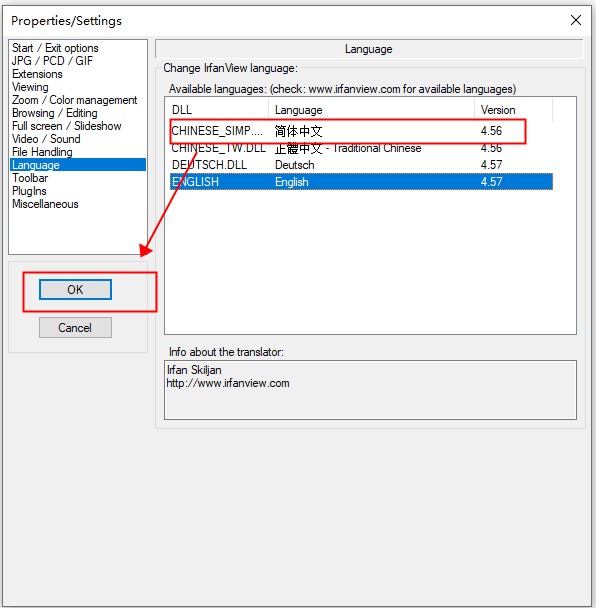Choose CHINESE_SIMP simplified Chinese language row
Screen dimensions: 596x608
coord(361,131)
